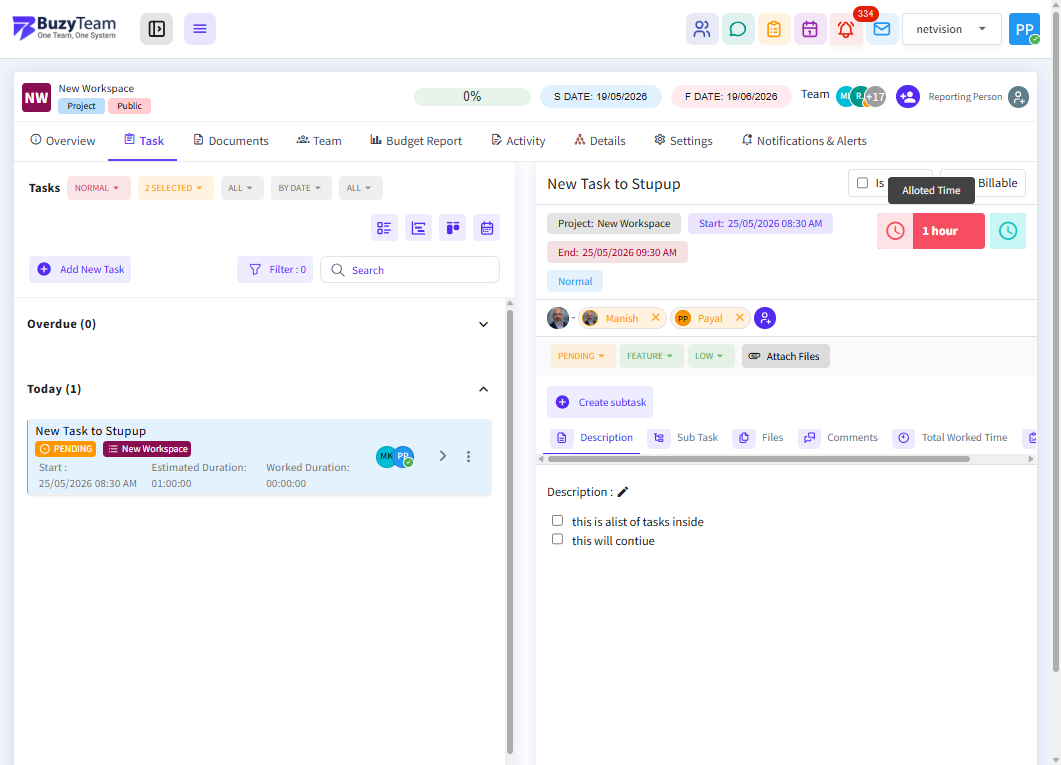Open the orange clipboard icon
The height and width of the screenshot is (765, 1061).
coord(774,29)
